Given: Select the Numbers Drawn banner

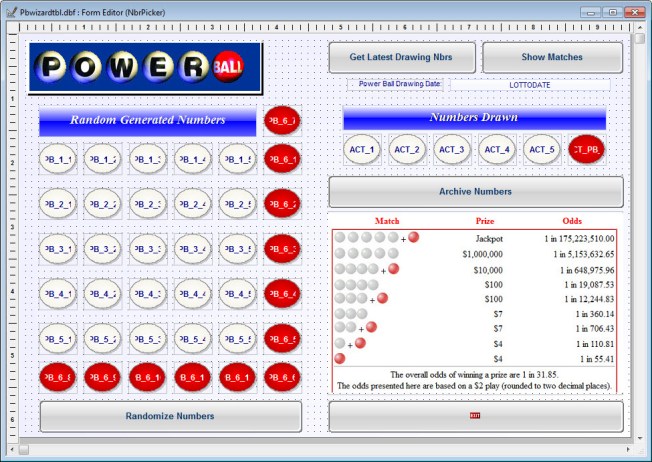Looking at the screenshot, I should 474,118.
